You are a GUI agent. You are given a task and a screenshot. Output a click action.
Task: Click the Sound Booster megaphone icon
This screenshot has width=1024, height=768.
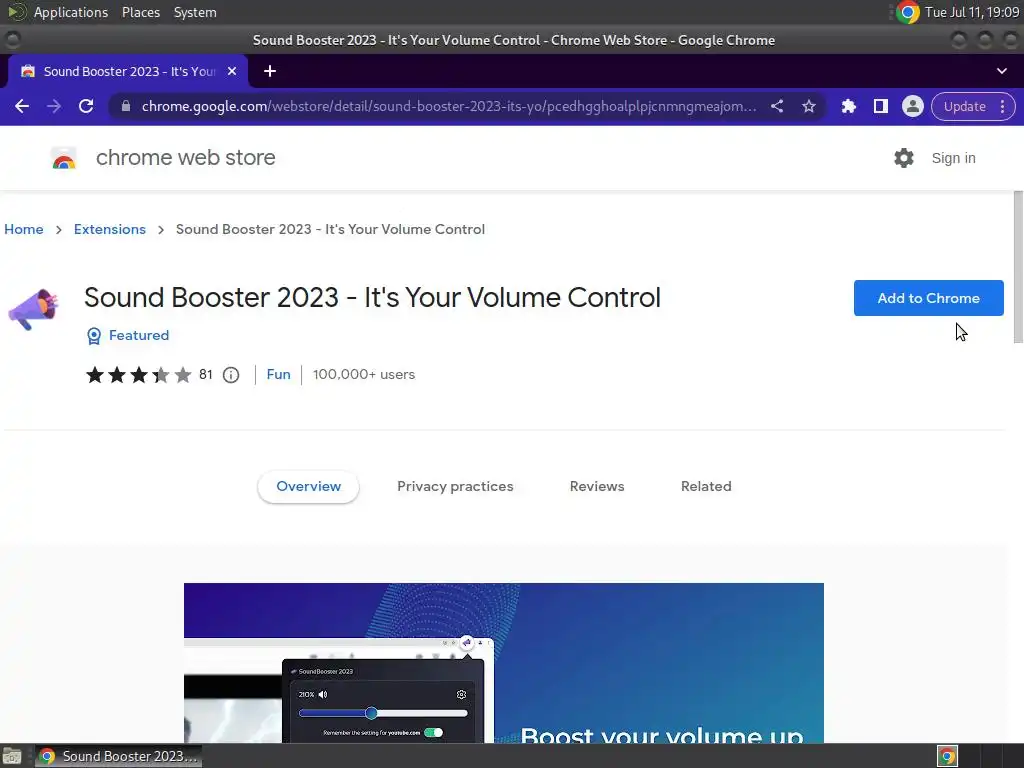[x=33, y=310]
